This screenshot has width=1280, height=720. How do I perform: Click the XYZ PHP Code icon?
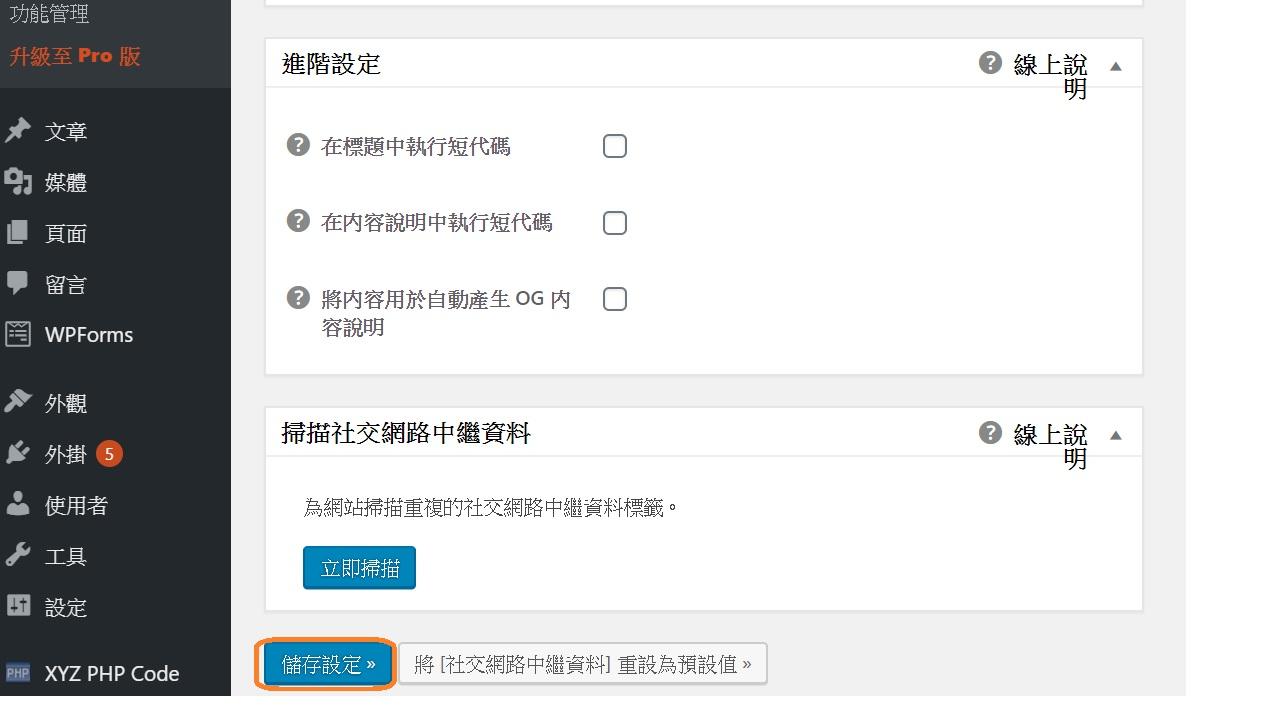tap(18, 673)
